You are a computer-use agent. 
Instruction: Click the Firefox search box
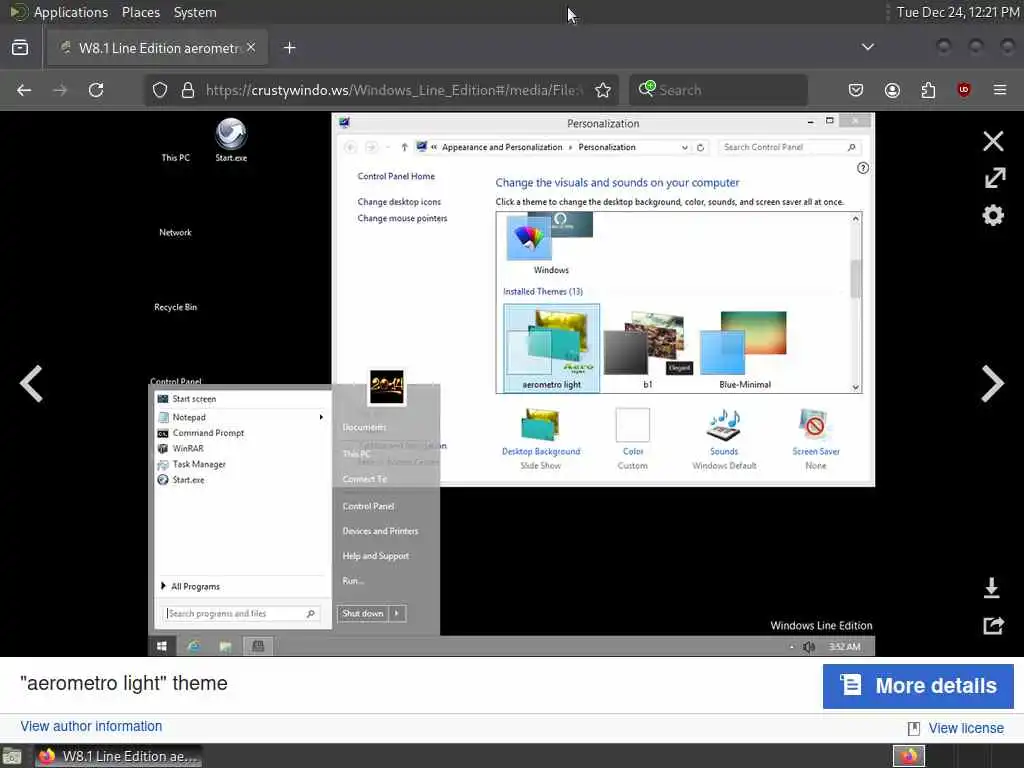[718, 90]
